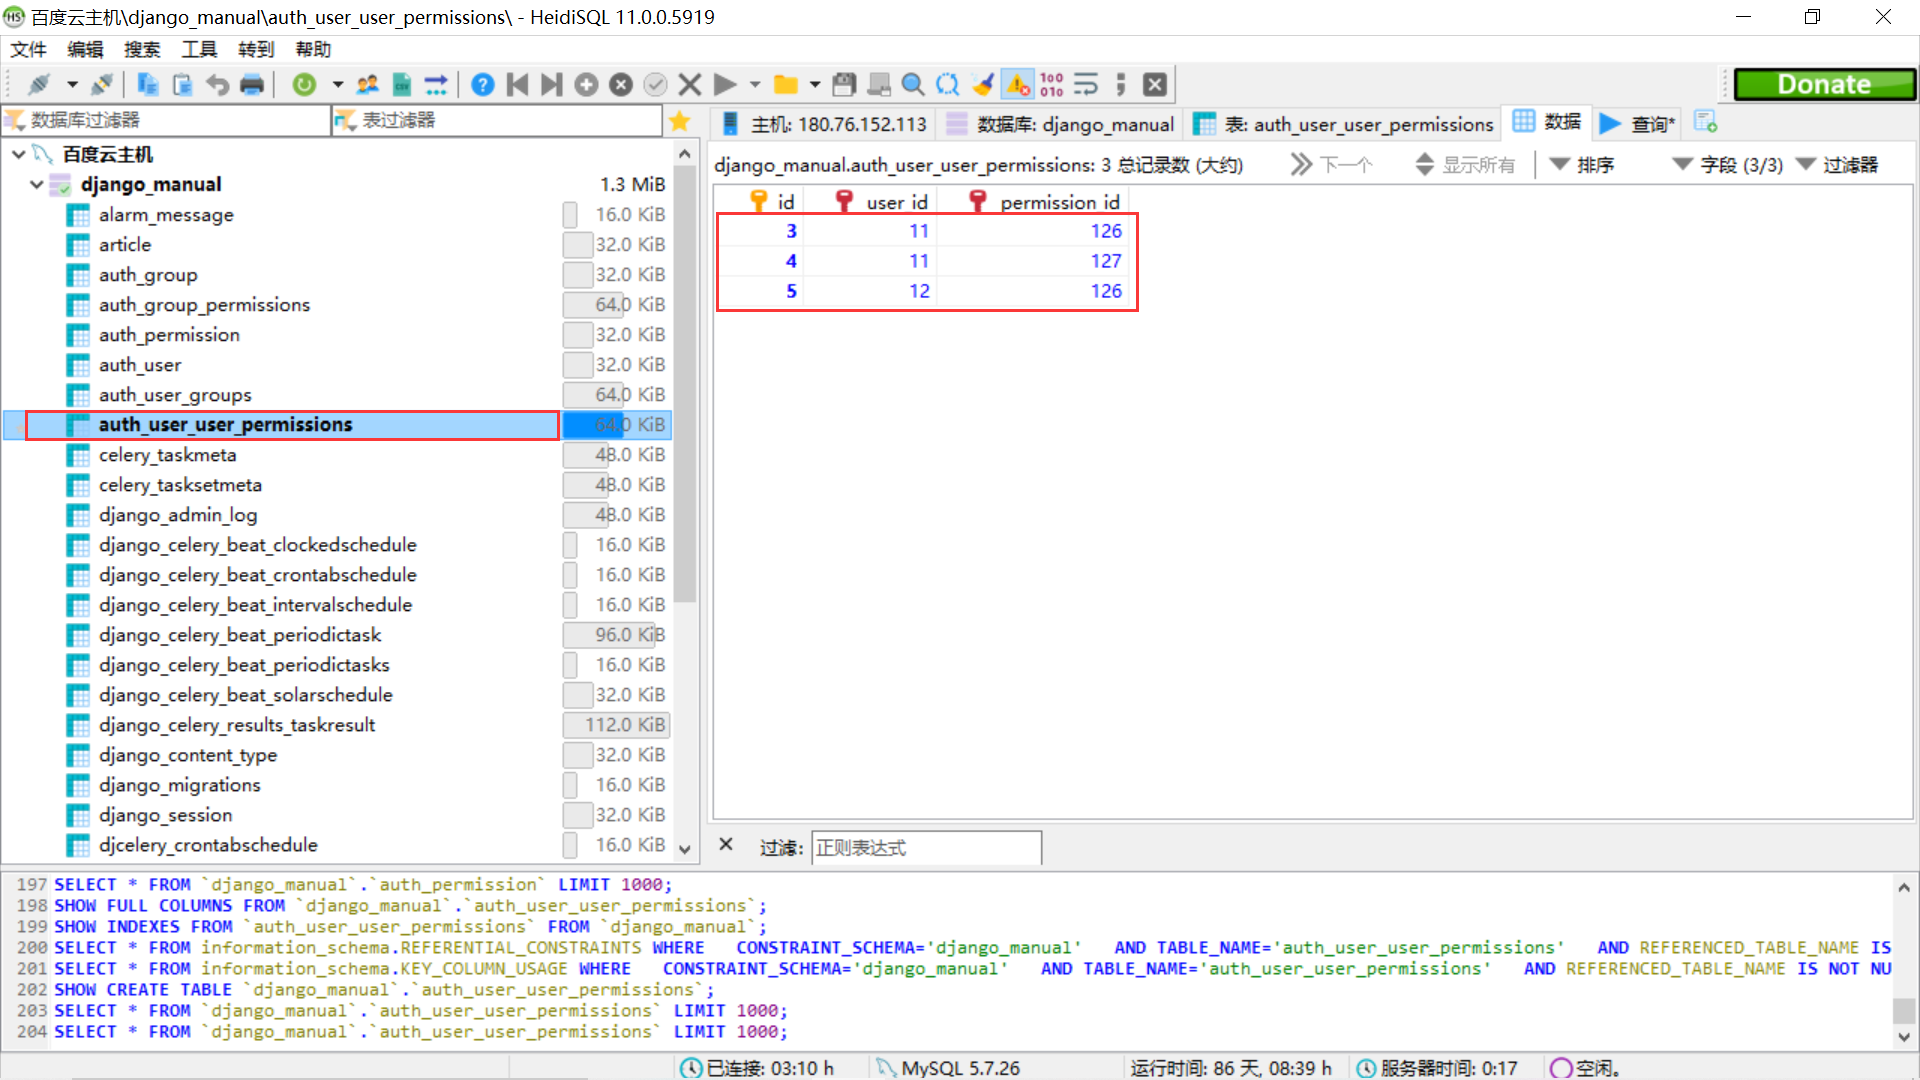Open dropdown arrow next to run query
Image resolution: width=1920 pixels, height=1080 pixels.
(x=755, y=85)
